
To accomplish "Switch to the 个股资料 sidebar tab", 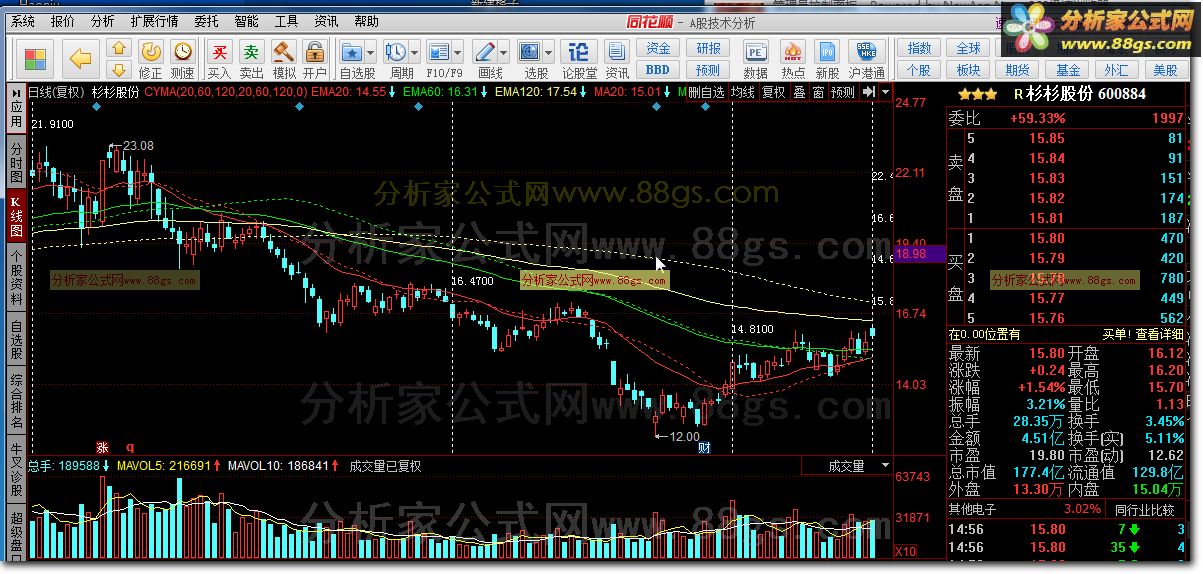I will coord(17,277).
